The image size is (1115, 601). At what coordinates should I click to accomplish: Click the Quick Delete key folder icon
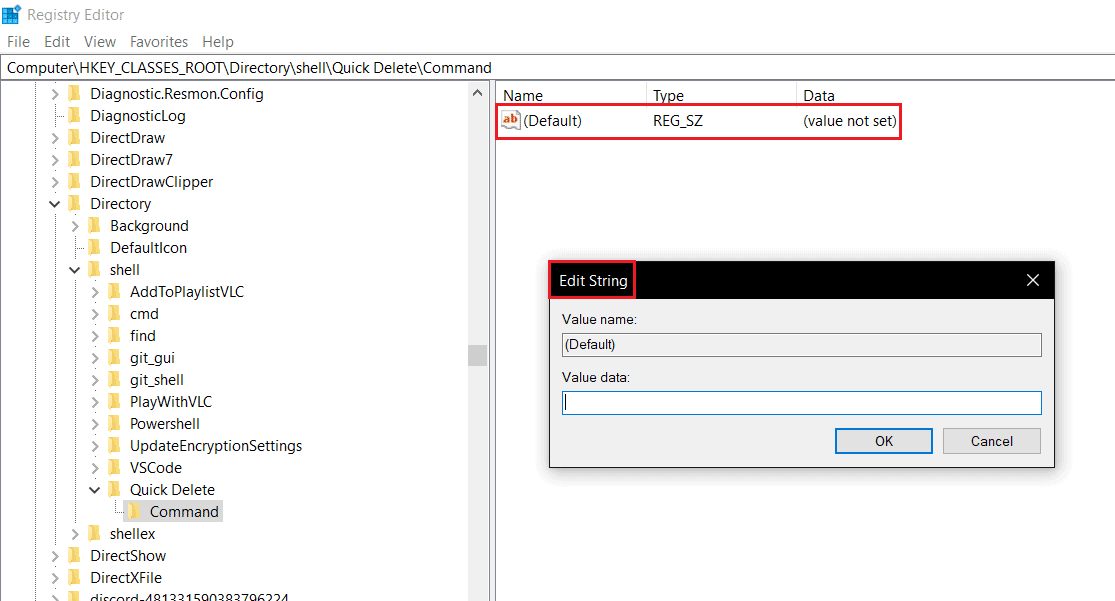tap(113, 489)
